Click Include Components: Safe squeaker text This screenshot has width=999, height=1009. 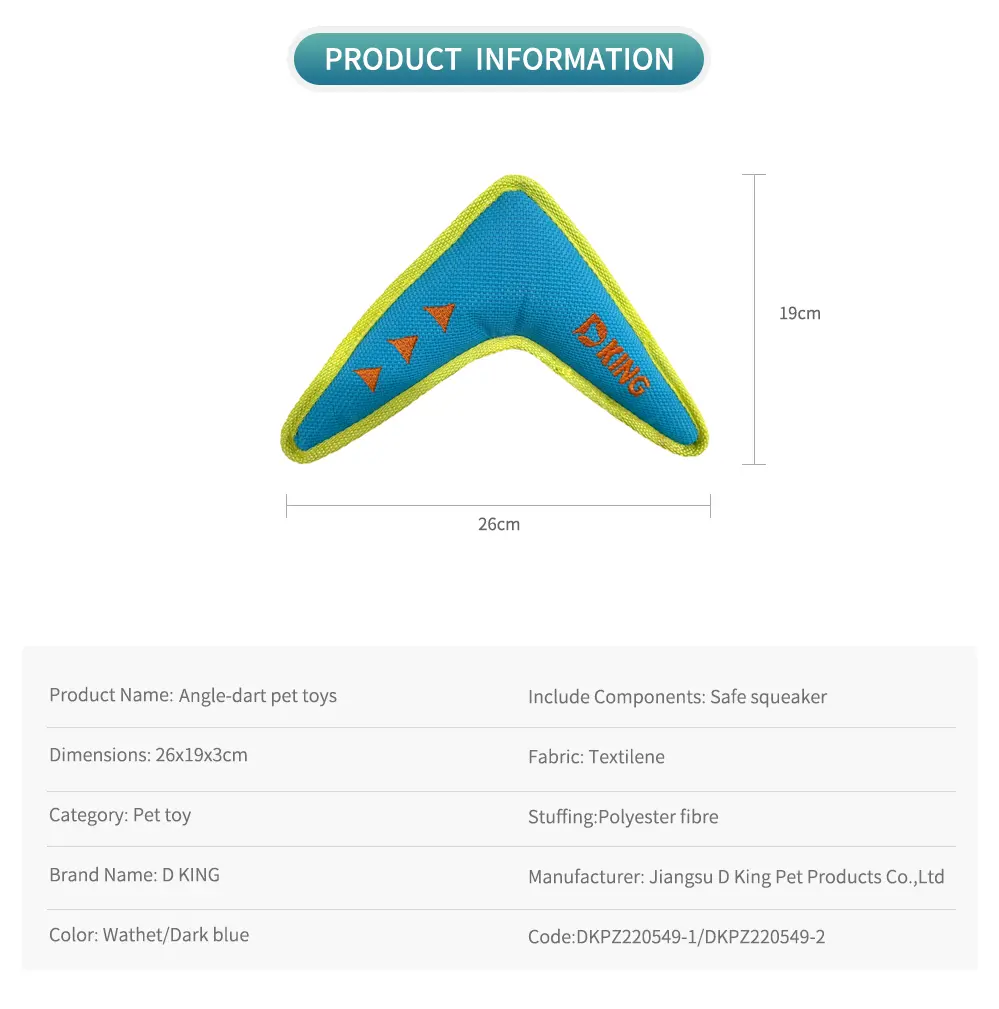coord(677,697)
